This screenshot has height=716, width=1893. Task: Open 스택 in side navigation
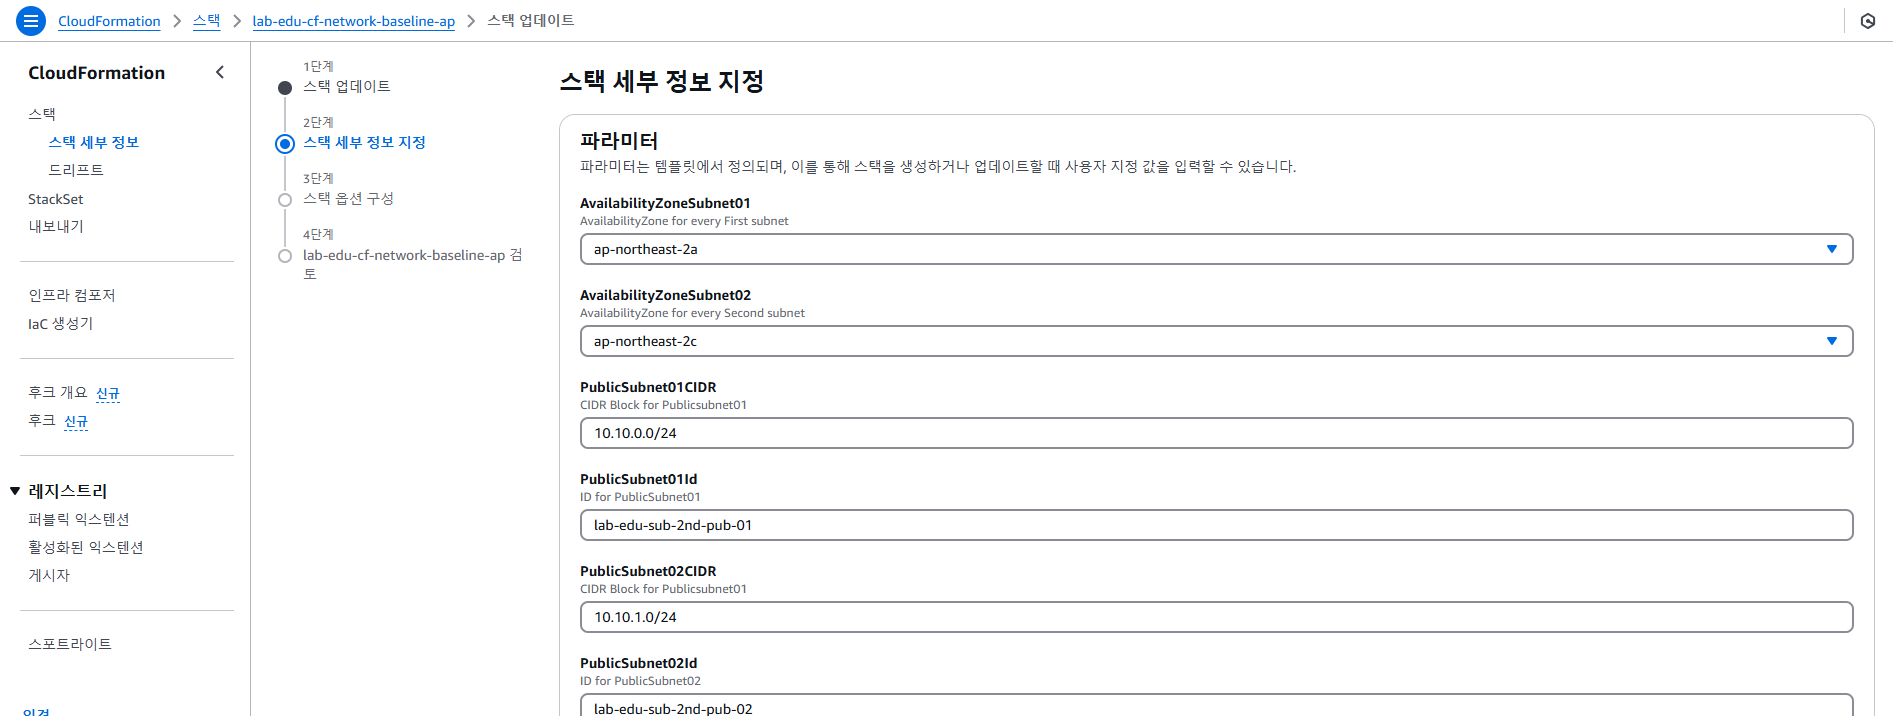click(42, 114)
